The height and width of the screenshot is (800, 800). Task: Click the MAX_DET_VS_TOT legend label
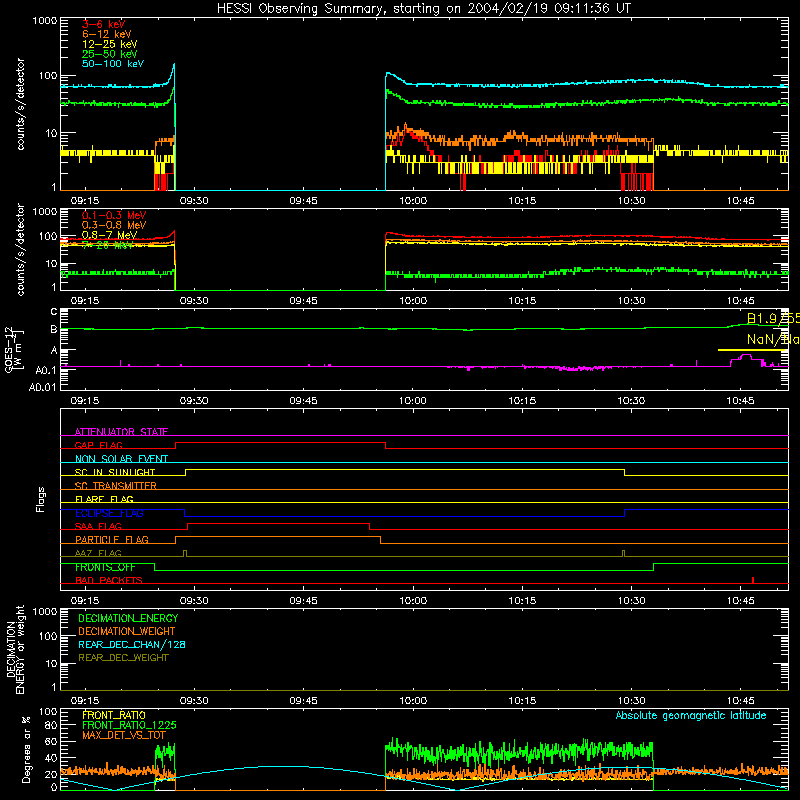click(124, 735)
